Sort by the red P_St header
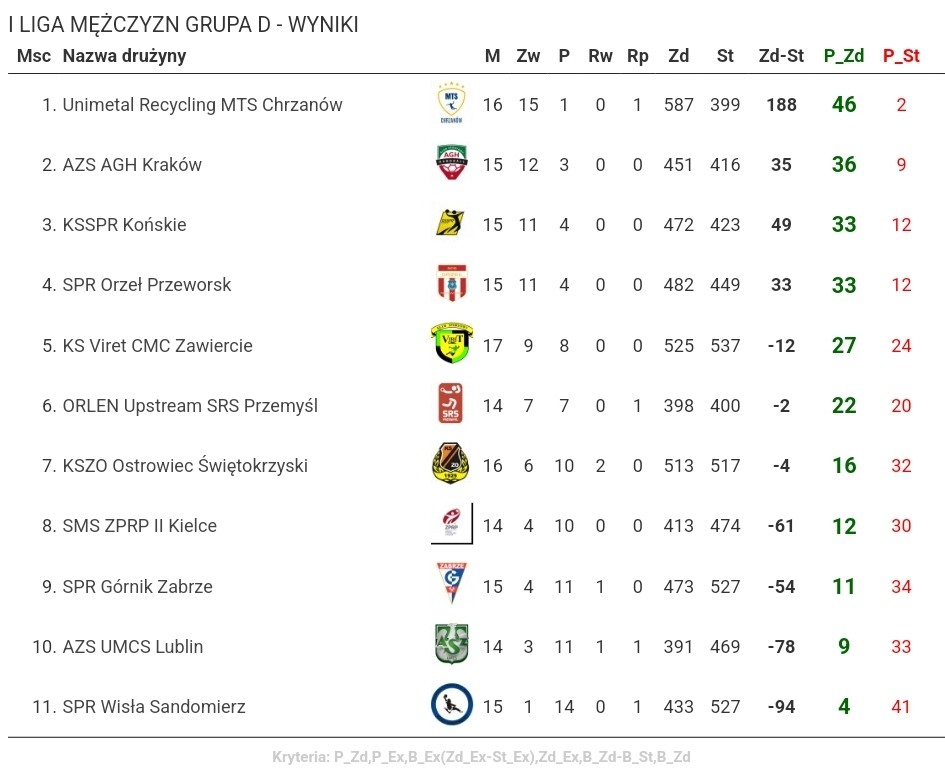Image resolution: width=945 pixels, height=768 pixels. click(x=901, y=56)
